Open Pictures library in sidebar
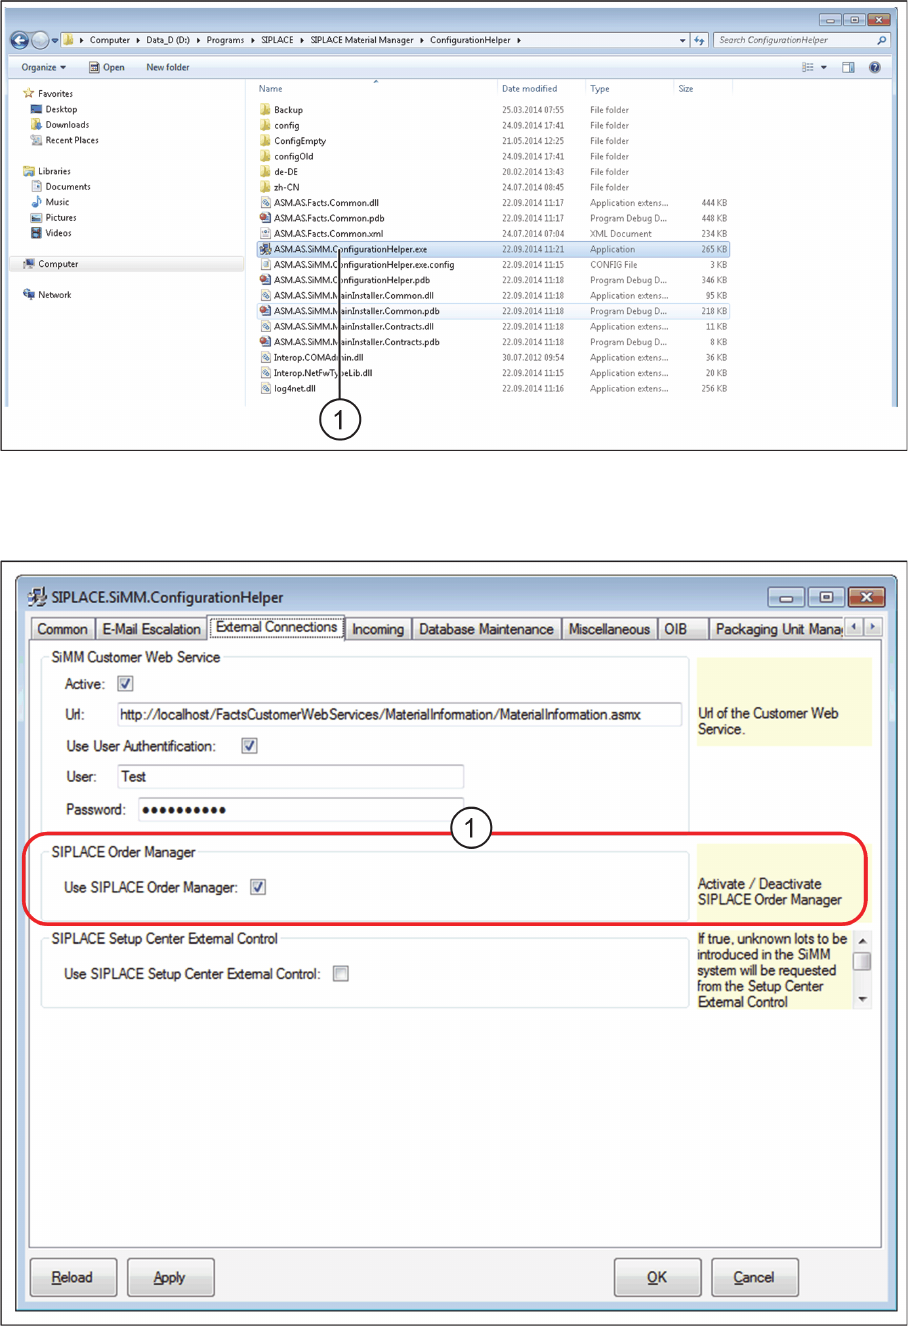 (54, 218)
